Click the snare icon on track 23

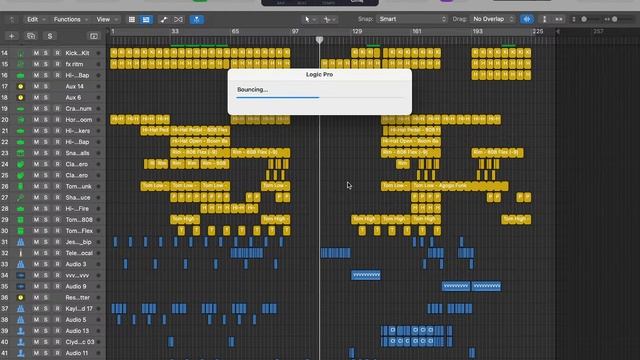[20, 153]
